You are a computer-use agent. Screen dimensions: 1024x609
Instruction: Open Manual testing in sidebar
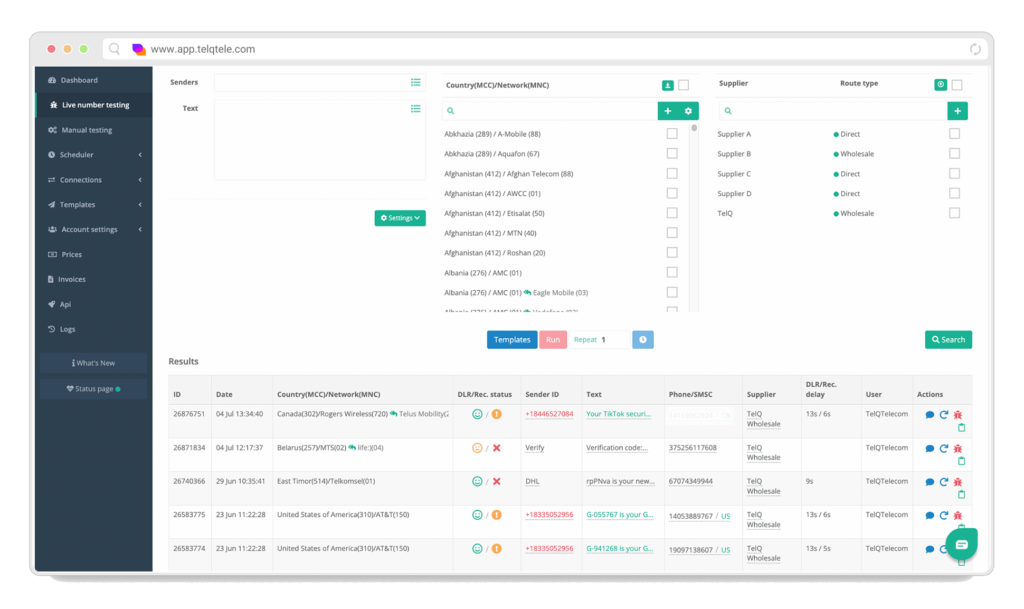(86, 130)
